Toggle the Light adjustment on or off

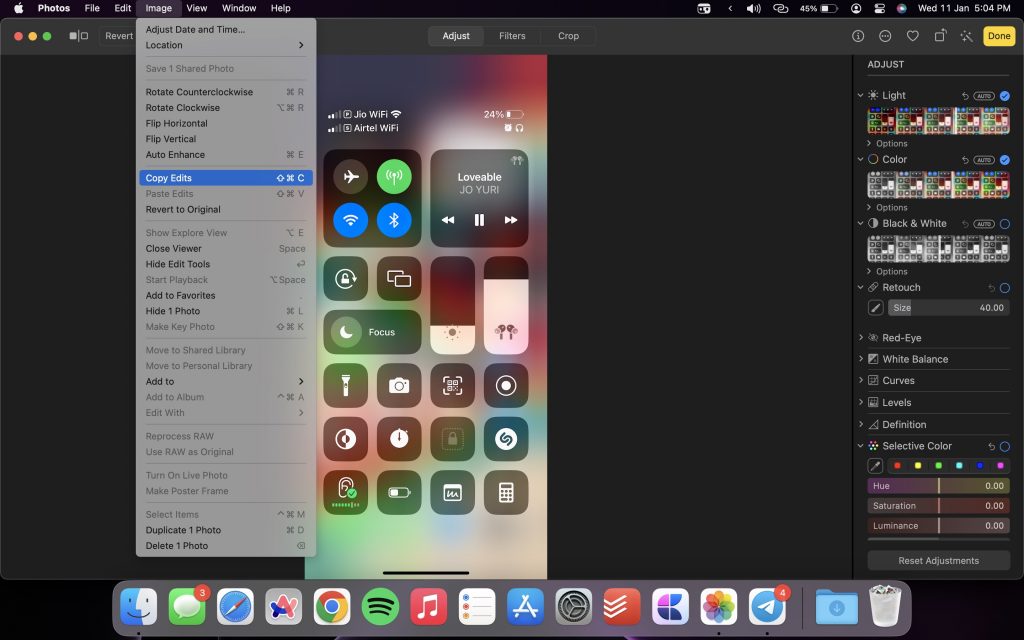pos(1007,95)
